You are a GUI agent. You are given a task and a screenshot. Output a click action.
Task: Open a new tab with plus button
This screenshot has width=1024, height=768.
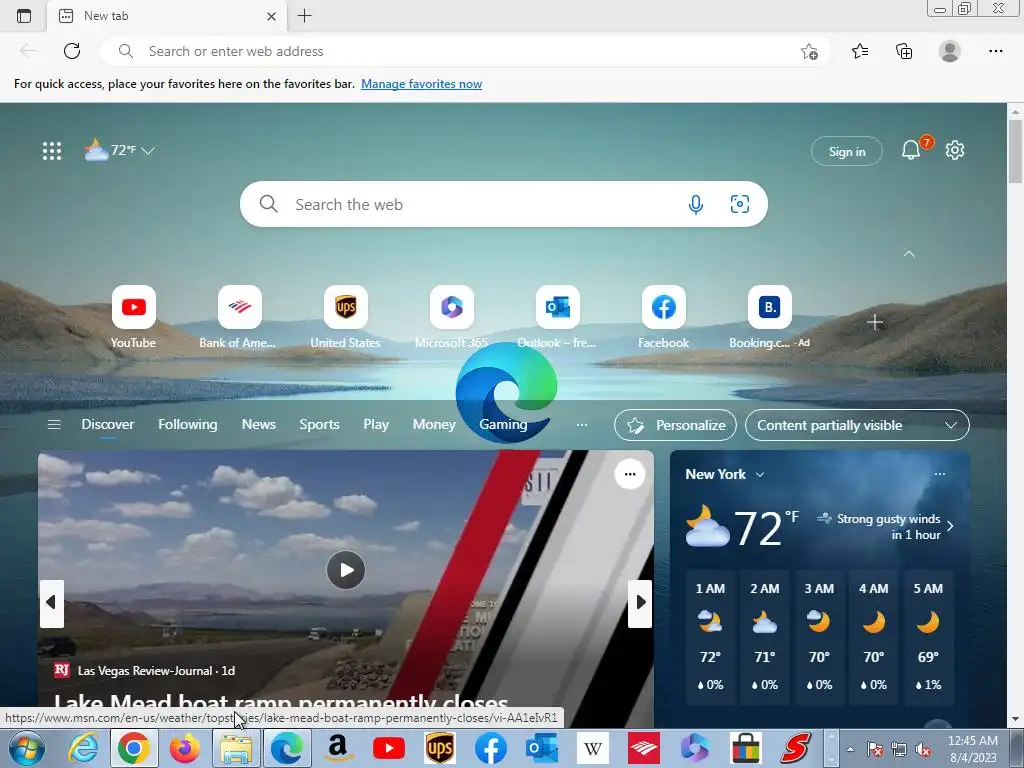click(304, 16)
